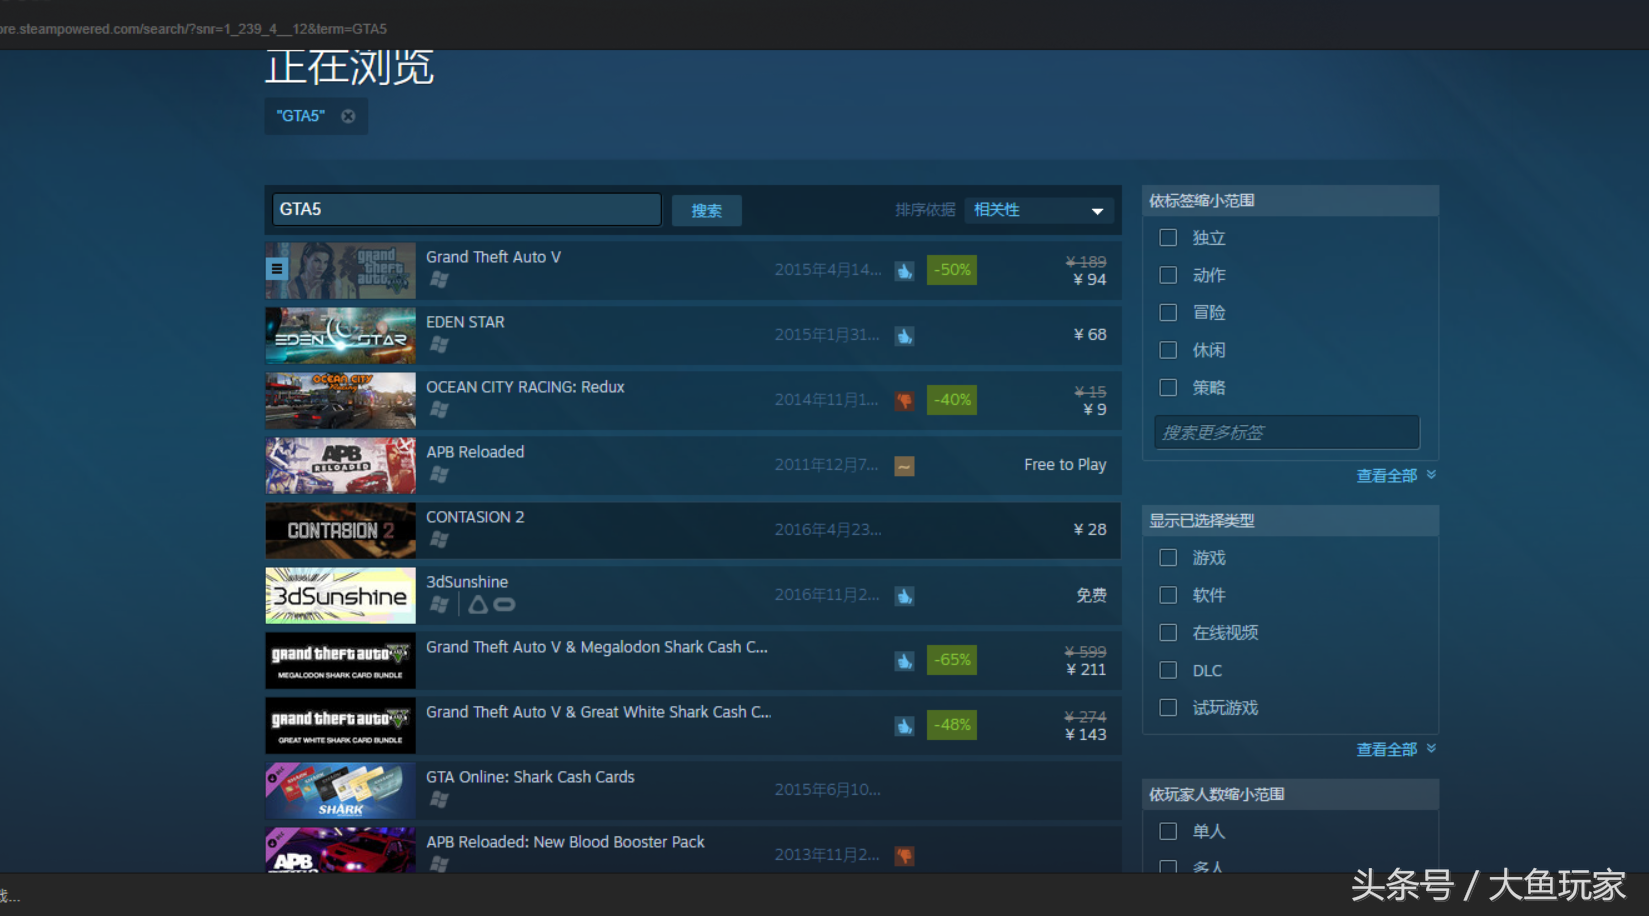This screenshot has width=1649, height=916.
Task: Click the -50% discount badge
Action: (x=951, y=270)
